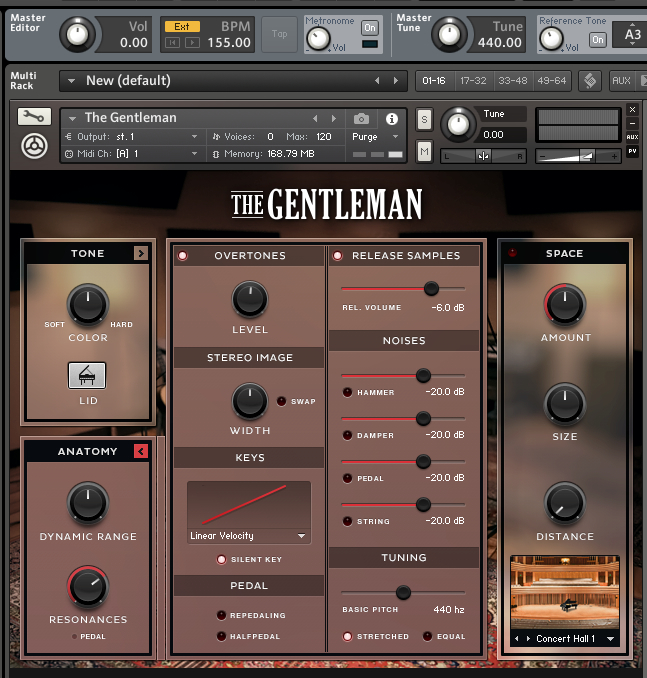
Task: Open The Gentleman instrument menu arrow
Action: pyautogui.click(x=72, y=118)
